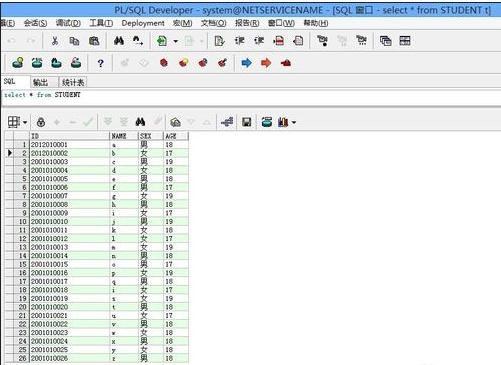This screenshot has width=501, height=365.
Task: Open the 窗口(W) menu
Action: click(281, 23)
